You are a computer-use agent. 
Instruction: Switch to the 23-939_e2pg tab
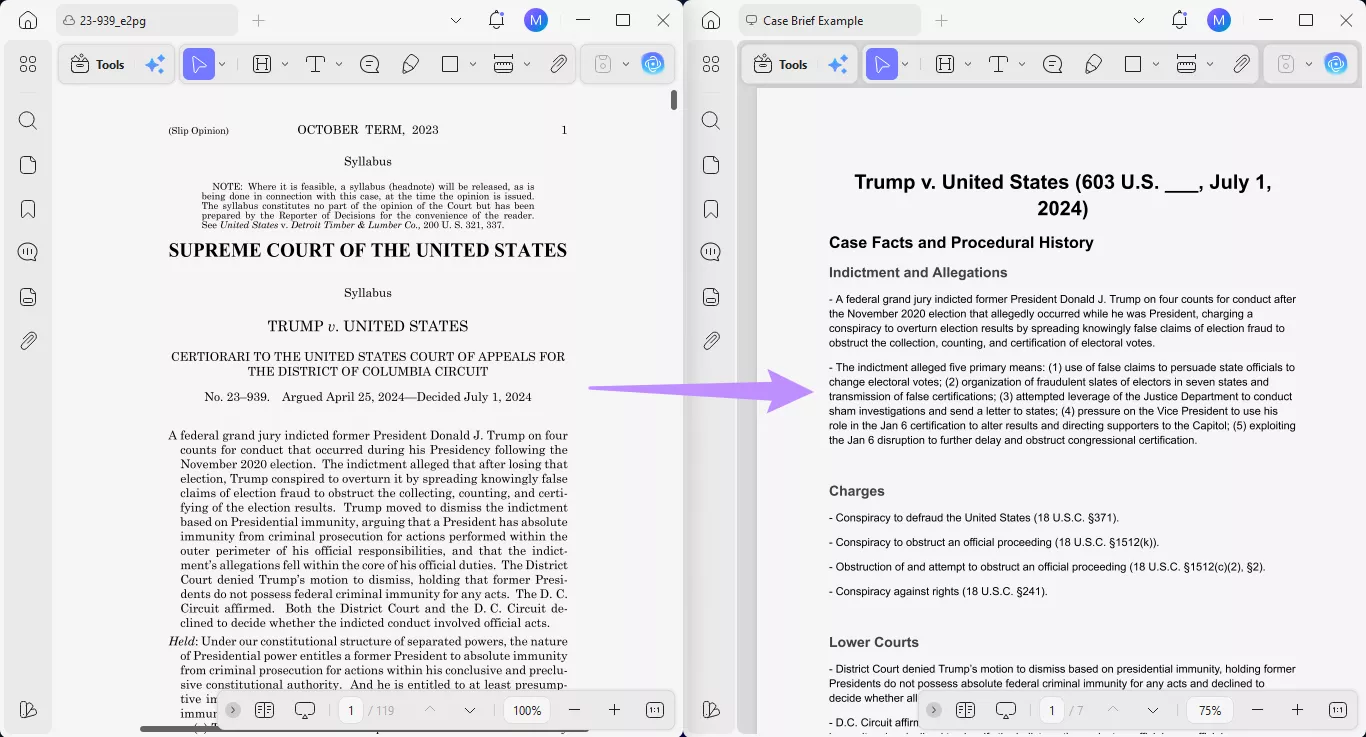coord(147,20)
